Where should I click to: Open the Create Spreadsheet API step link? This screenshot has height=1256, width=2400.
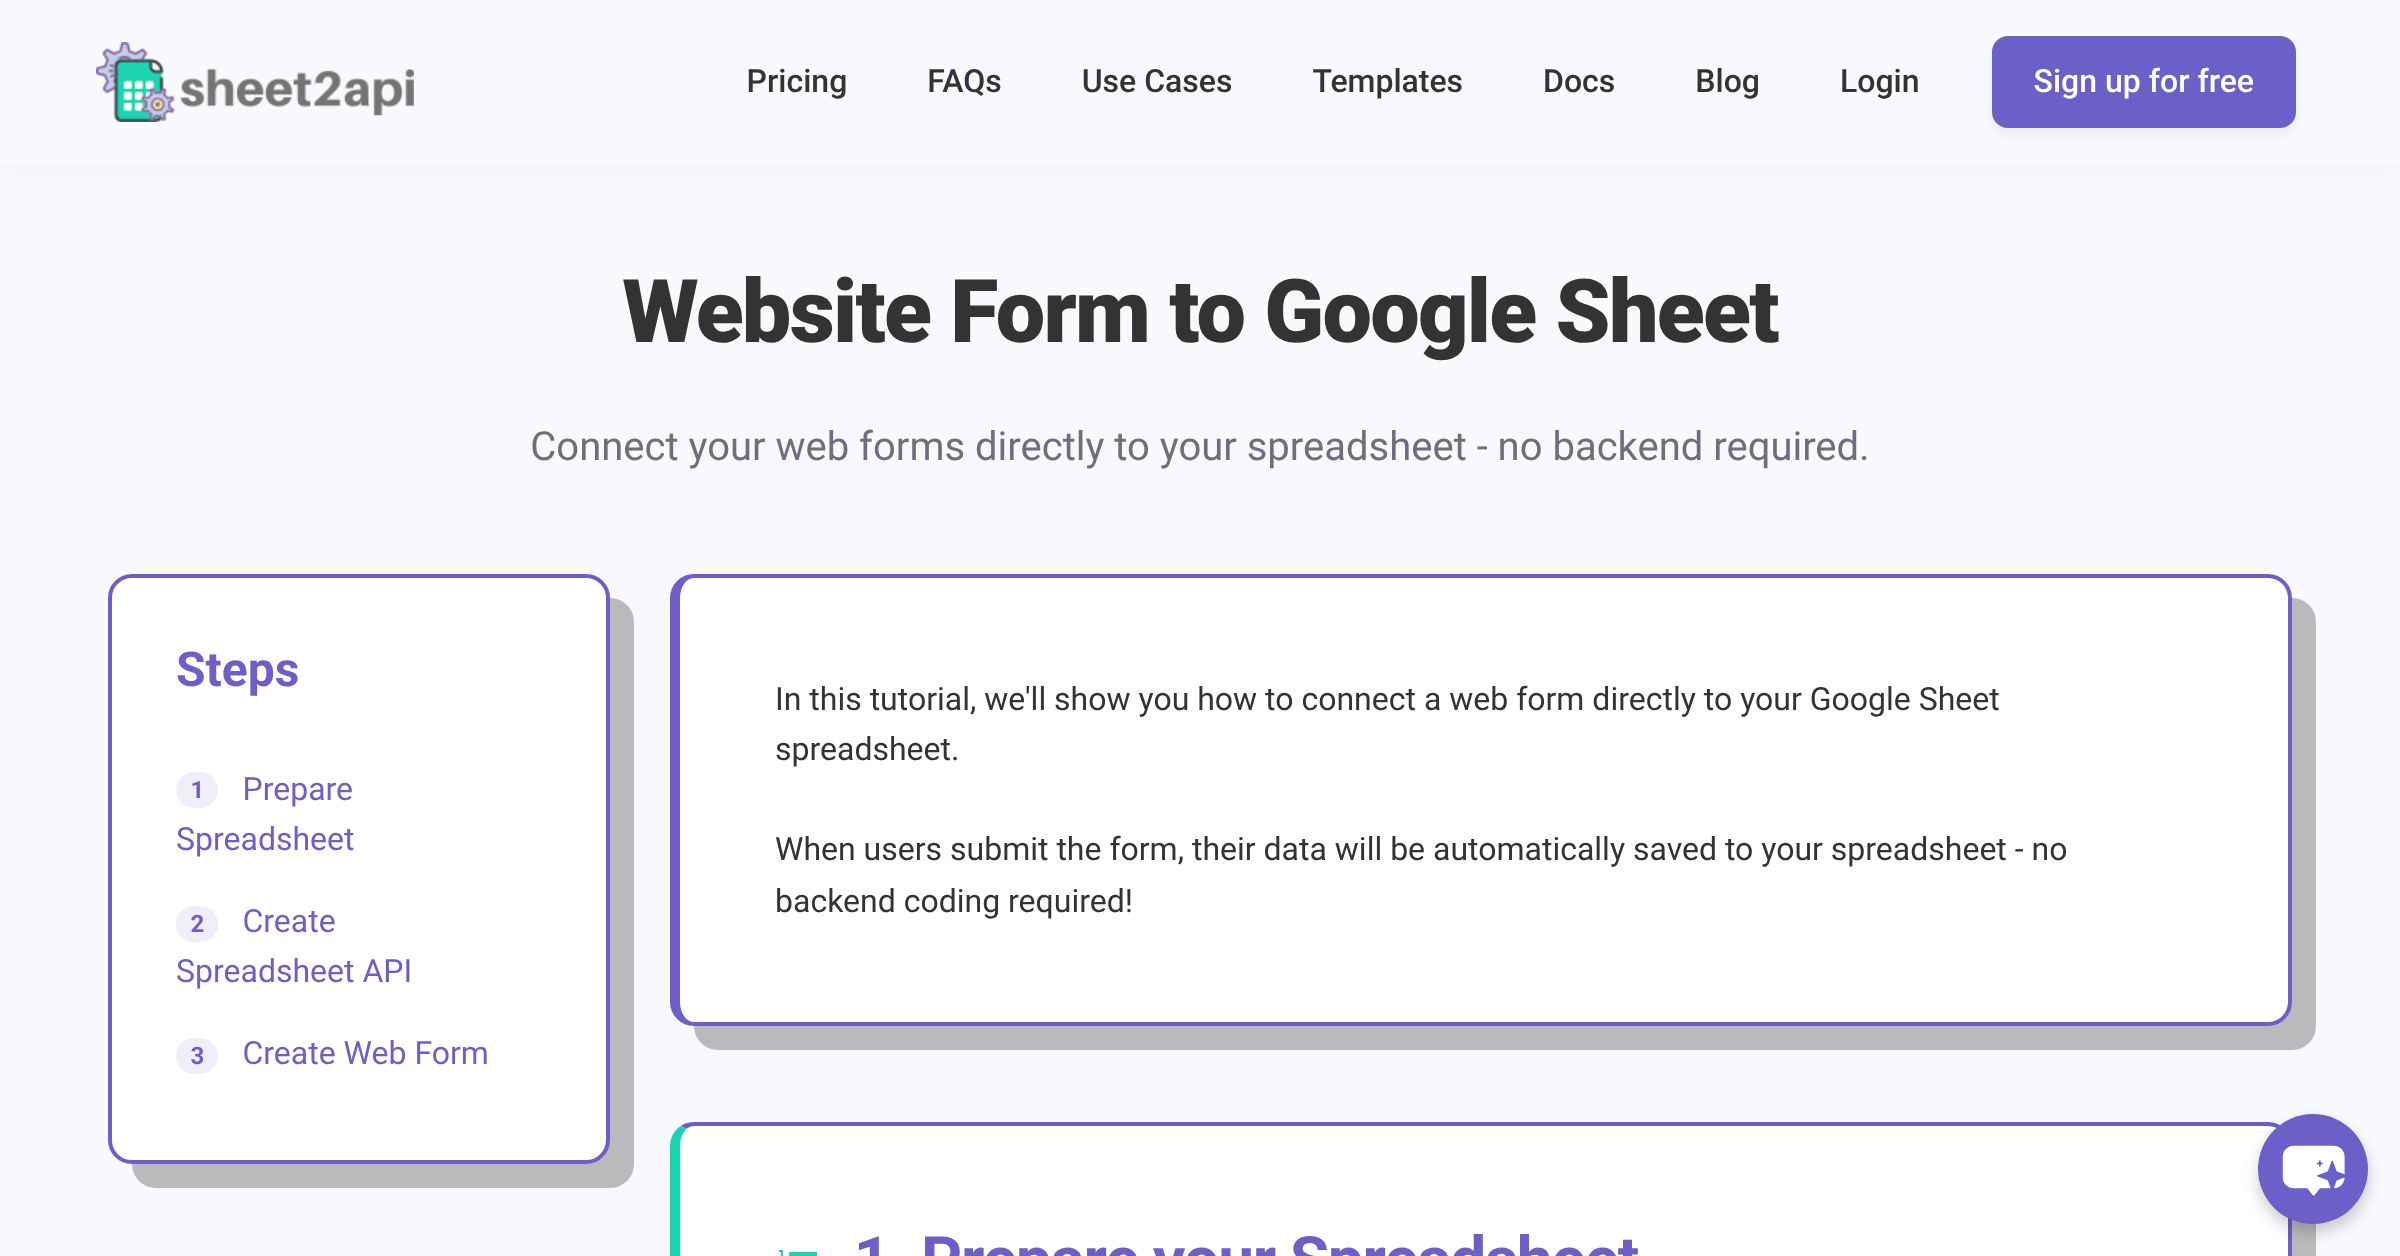294,946
